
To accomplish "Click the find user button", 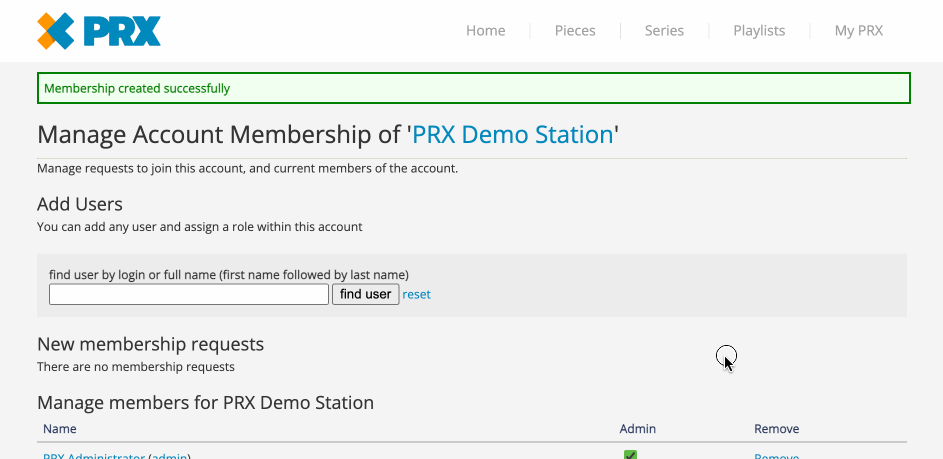I will point(366,294).
